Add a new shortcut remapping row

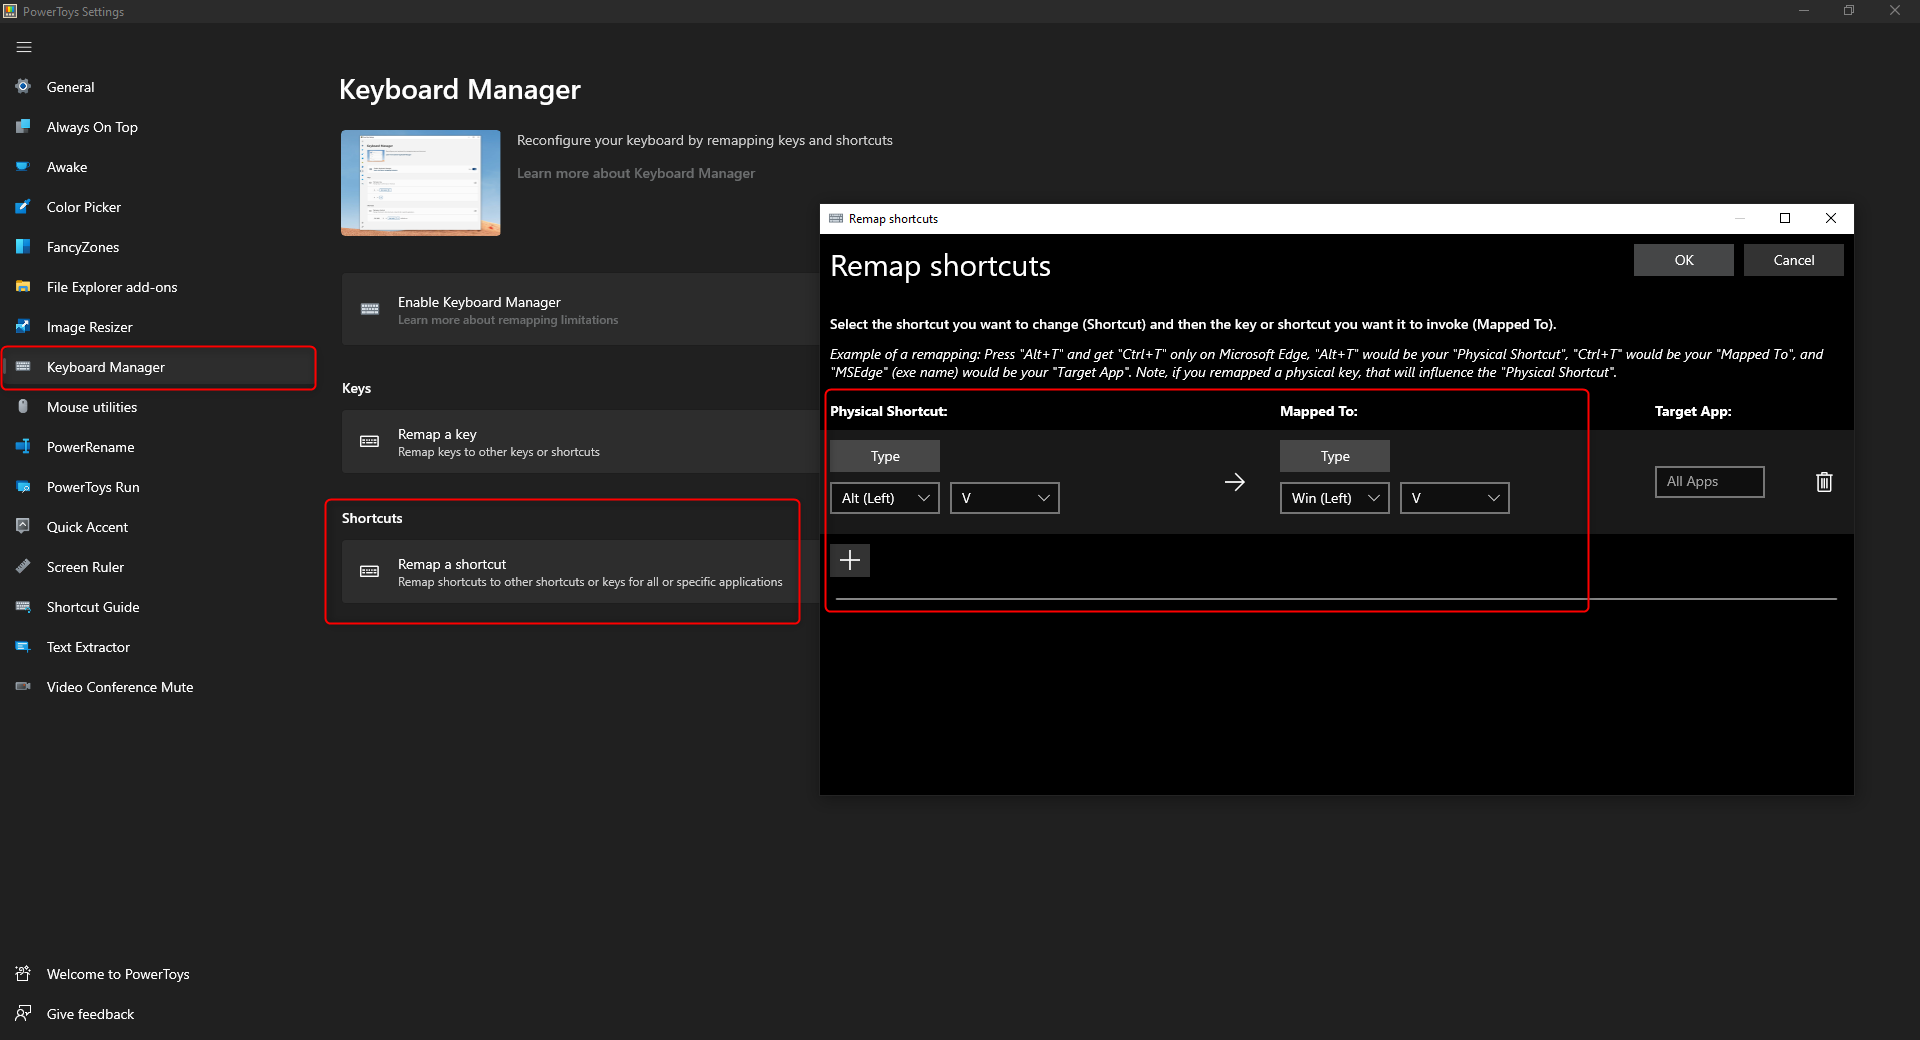pyautogui.click(x=850, y=560)
